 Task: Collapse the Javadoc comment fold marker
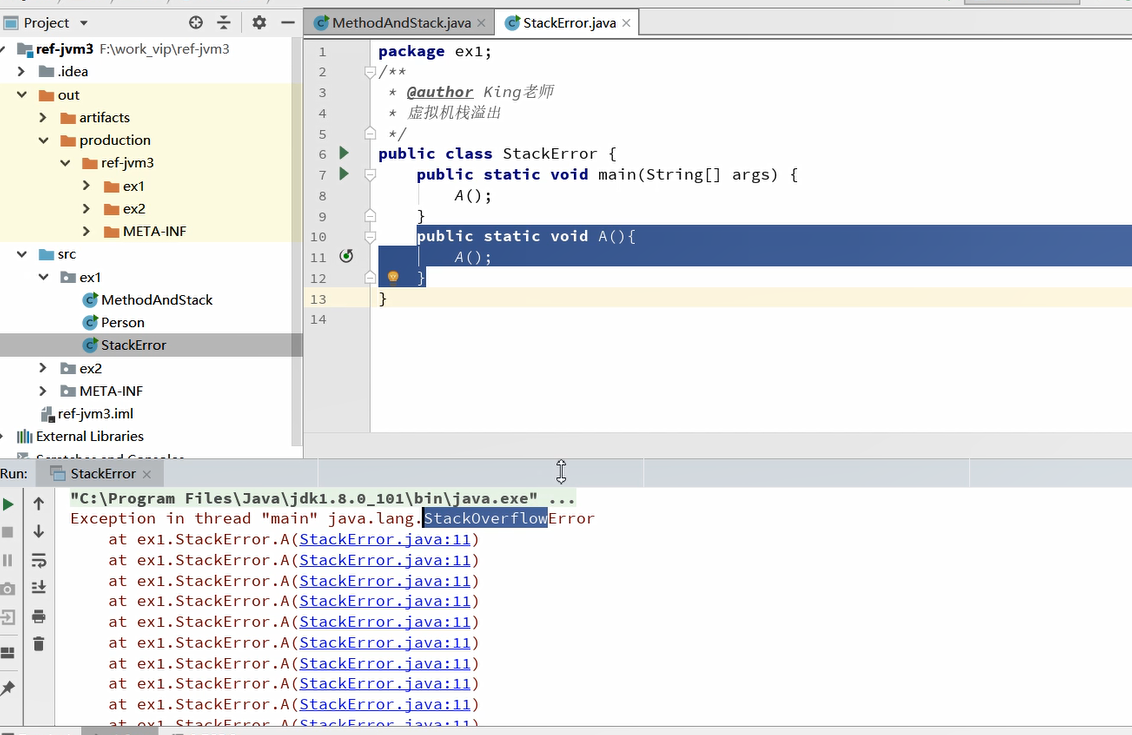tap(370, 71)
